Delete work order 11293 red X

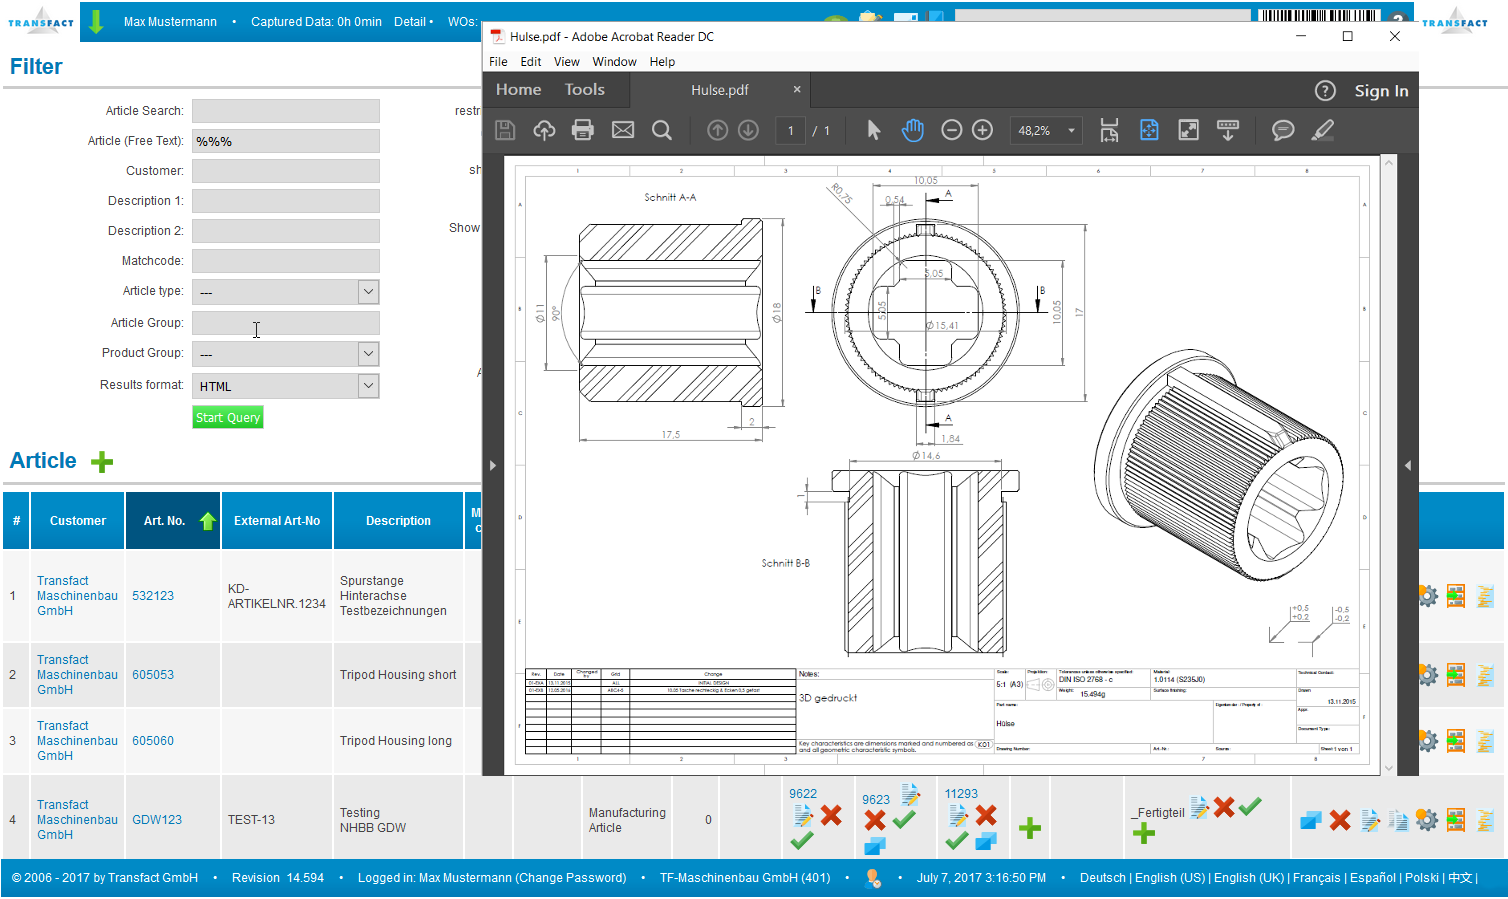pos(986,815)
